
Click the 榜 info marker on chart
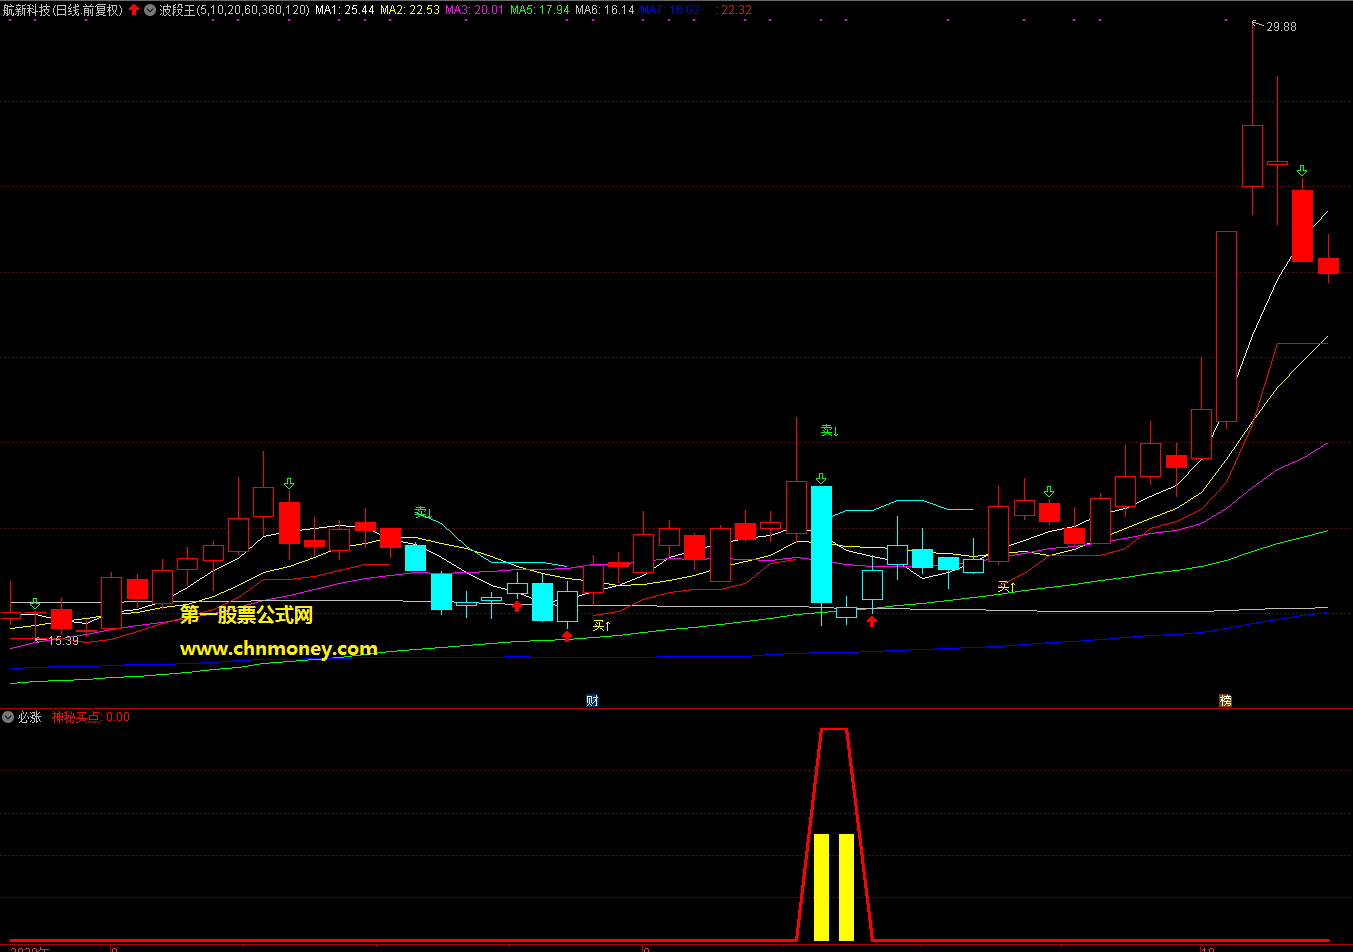(1225, 700)
